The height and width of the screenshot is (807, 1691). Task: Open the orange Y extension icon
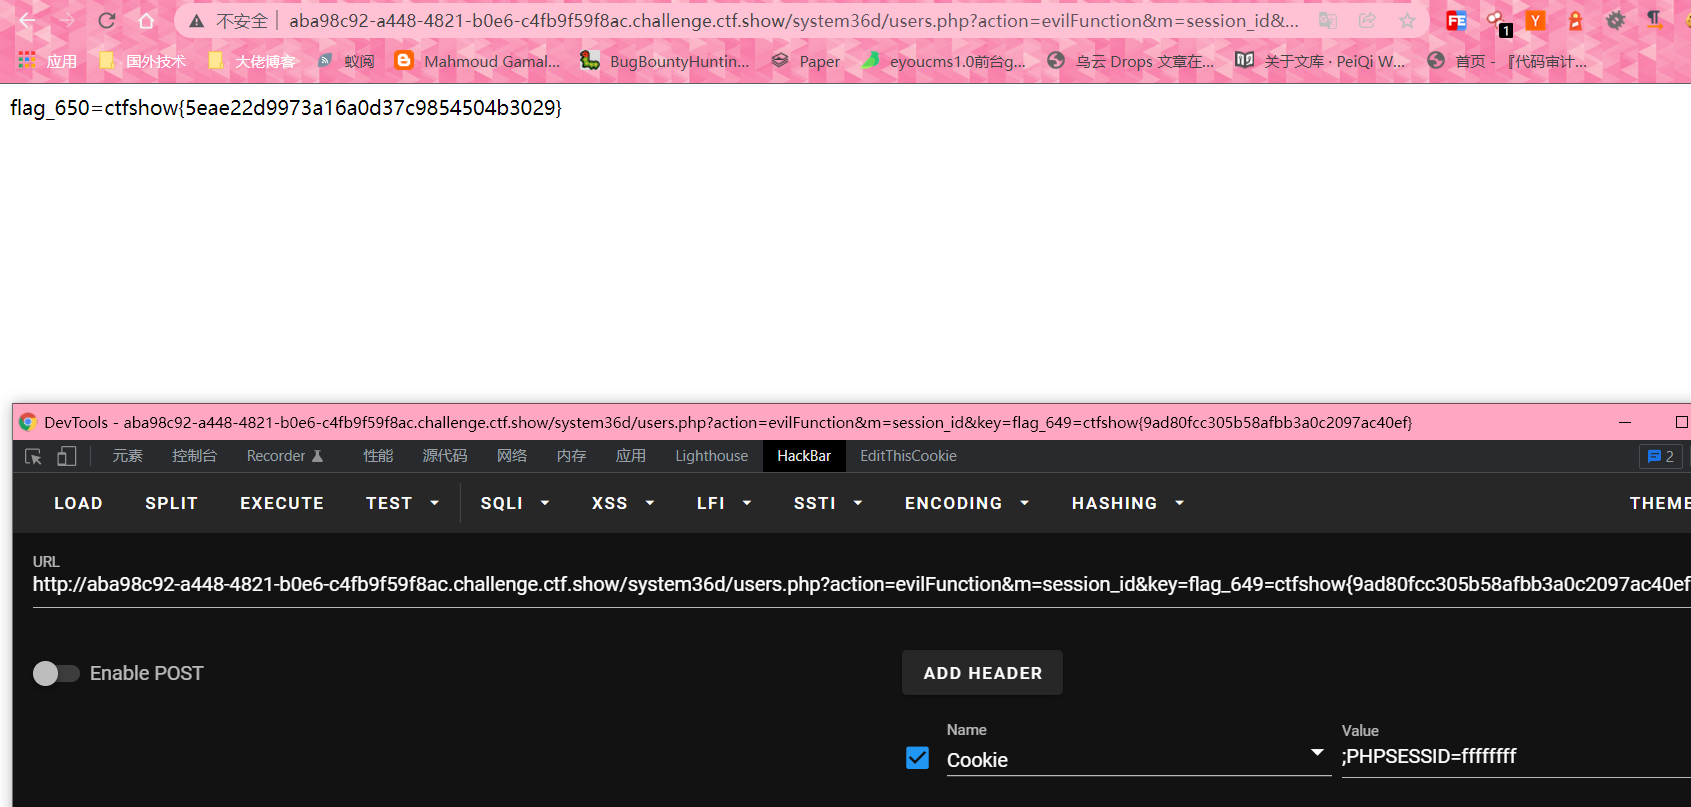[x=1535, y=20]
